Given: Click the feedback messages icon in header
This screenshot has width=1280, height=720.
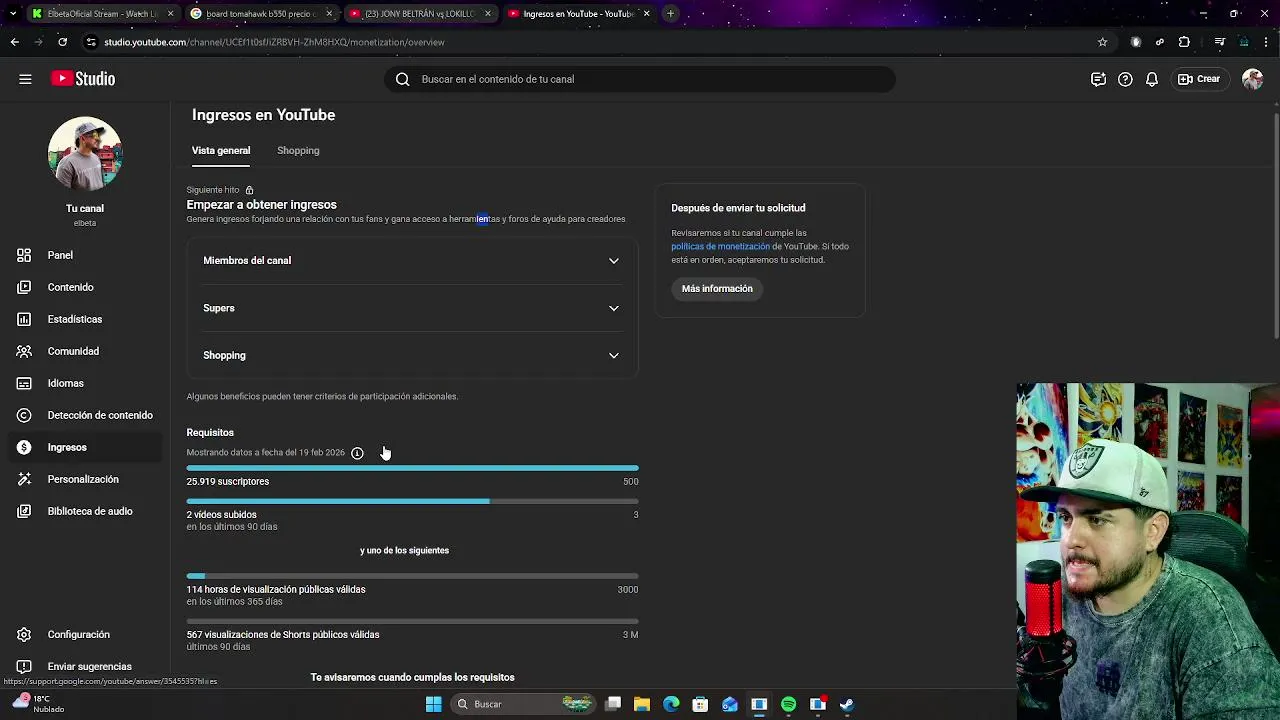Looking at the screenshot, I should pyautogui.click(x=1098, y=79).
